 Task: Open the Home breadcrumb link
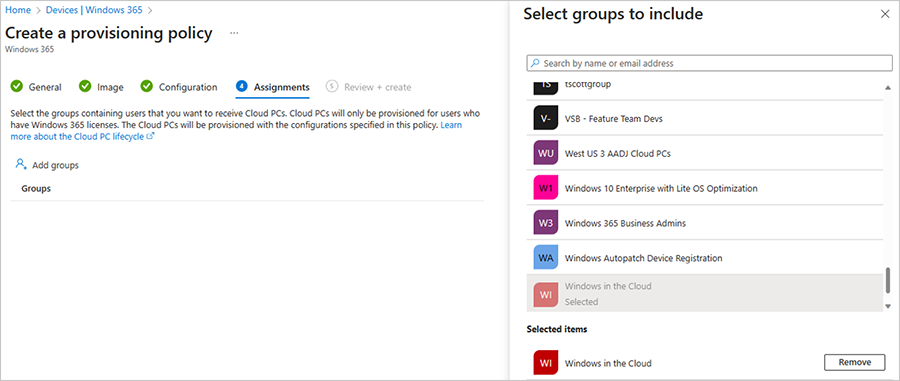click(18, 10)
